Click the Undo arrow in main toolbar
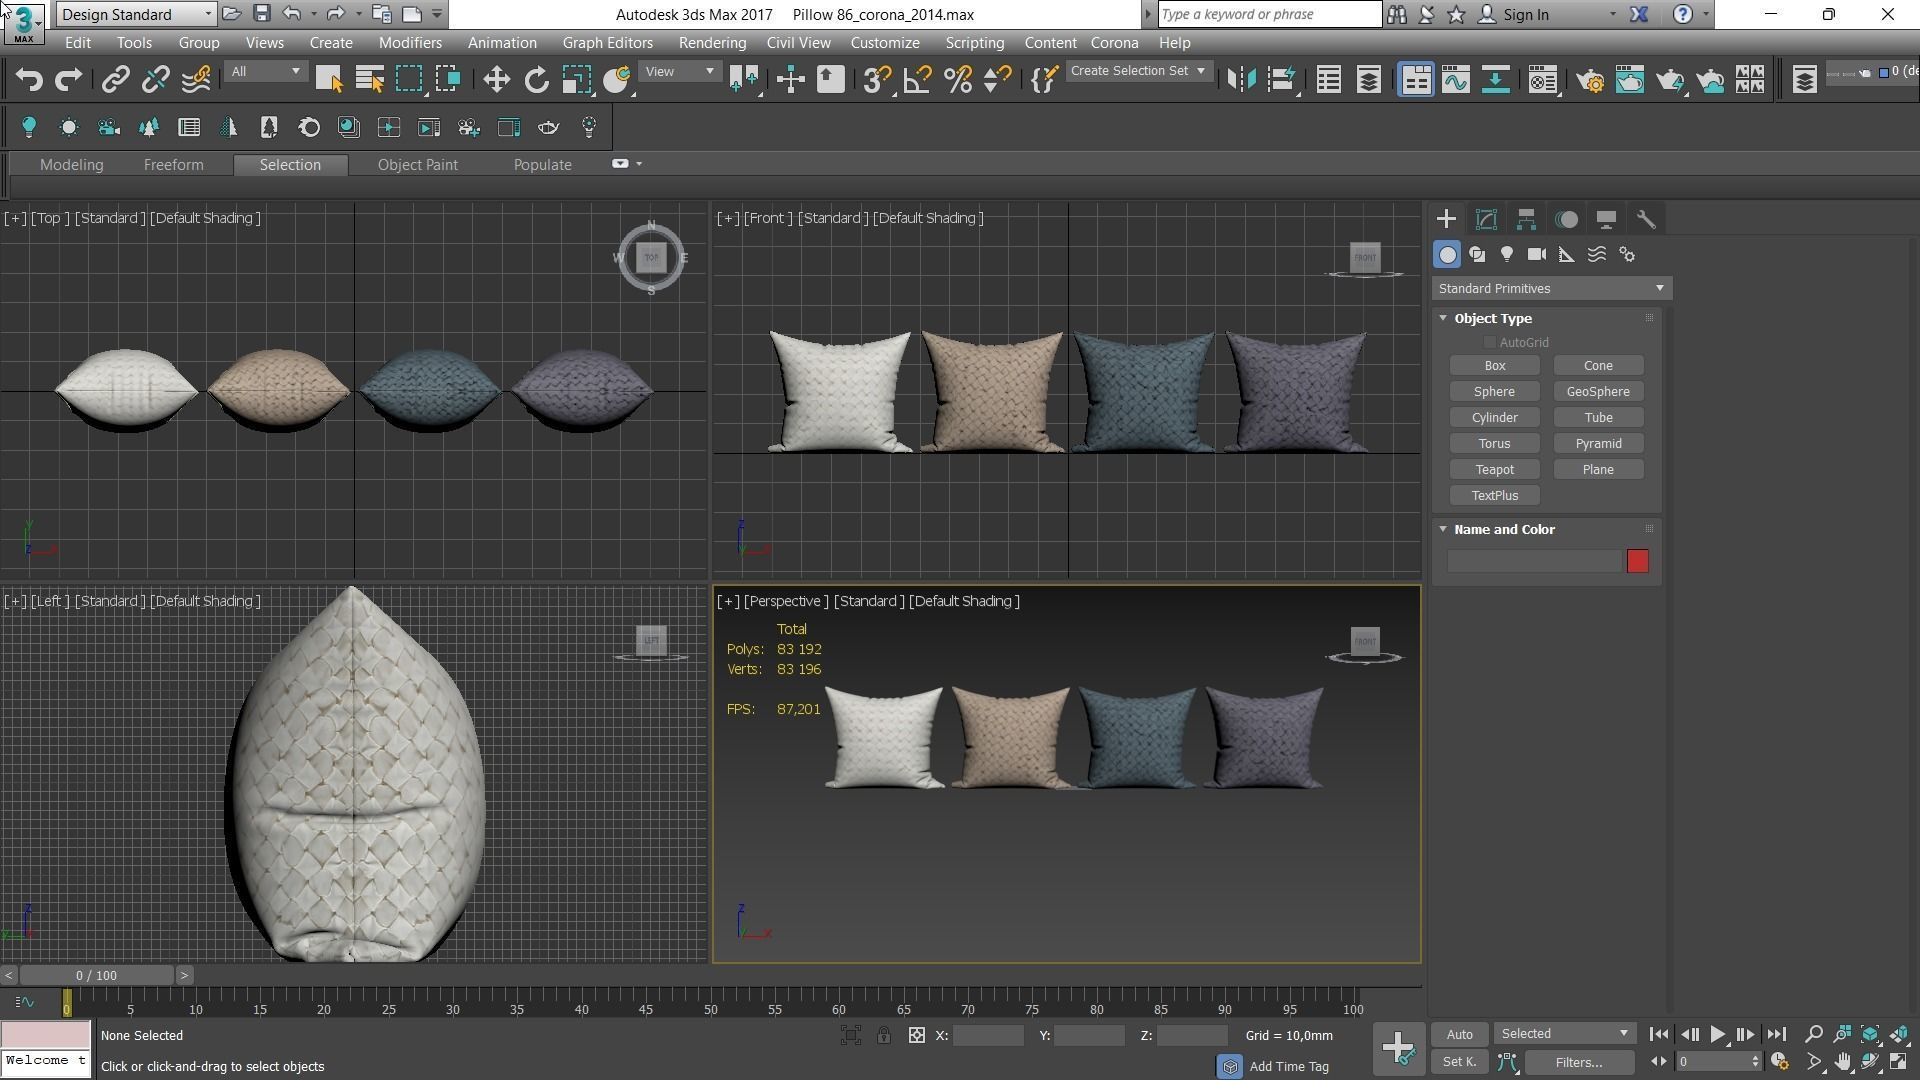Screen dimensions: 1920x1080 [x=29, y=79]
